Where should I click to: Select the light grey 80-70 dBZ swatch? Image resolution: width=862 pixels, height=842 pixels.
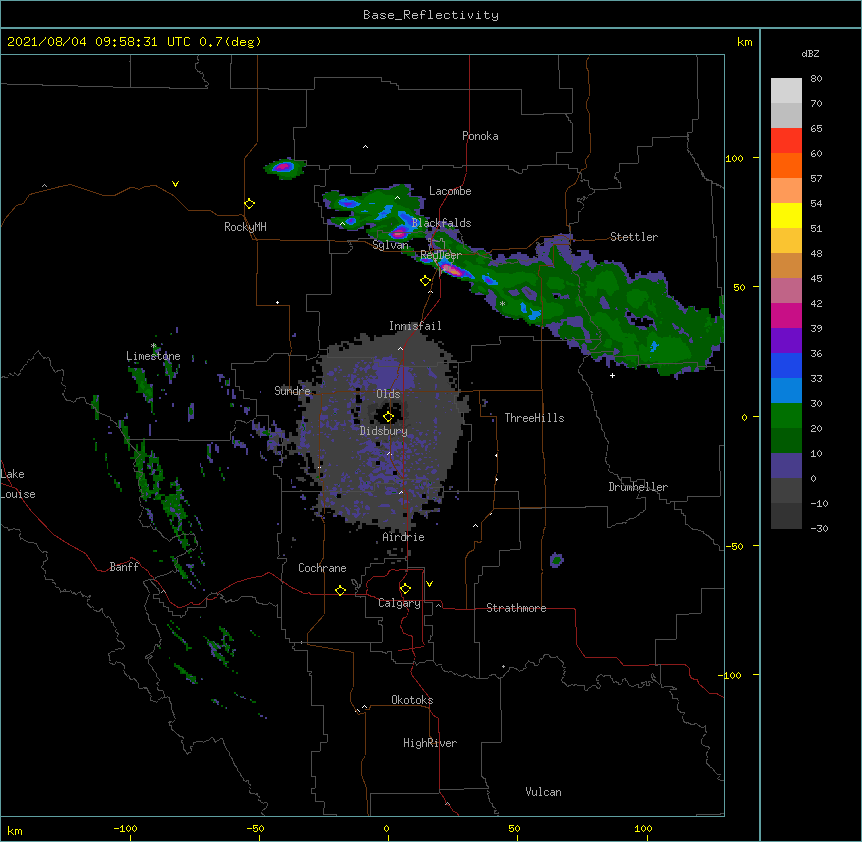(786, 91)
